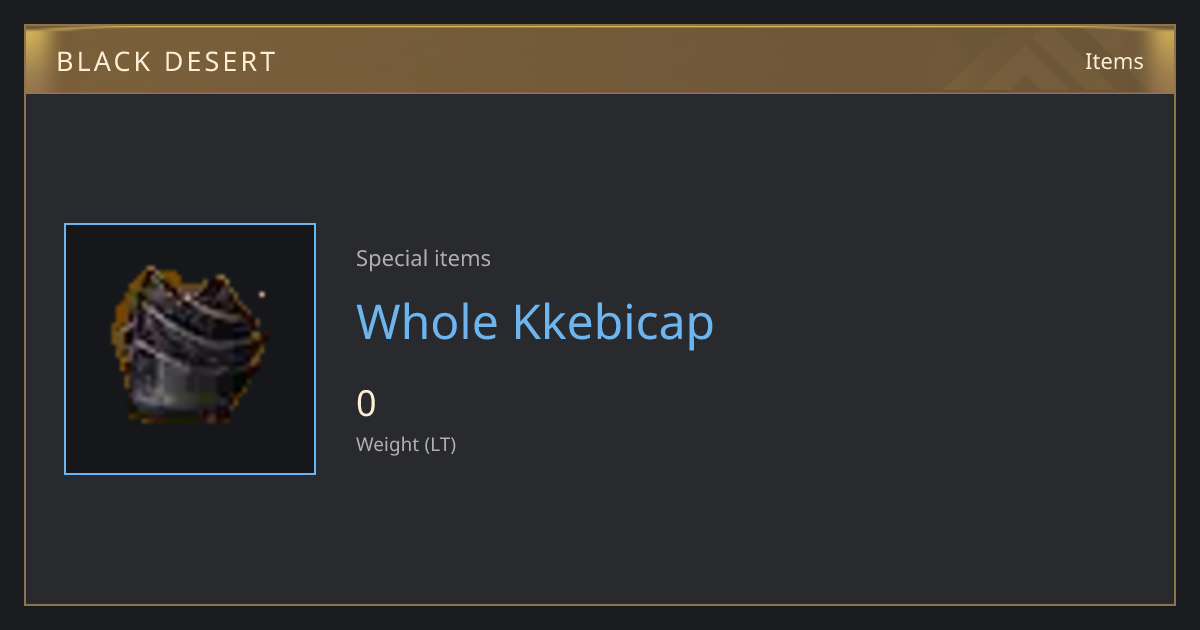
Task: Click the Whole Kkebicap cap item icon
Action: pyautogui.click(x=188, y=345)
